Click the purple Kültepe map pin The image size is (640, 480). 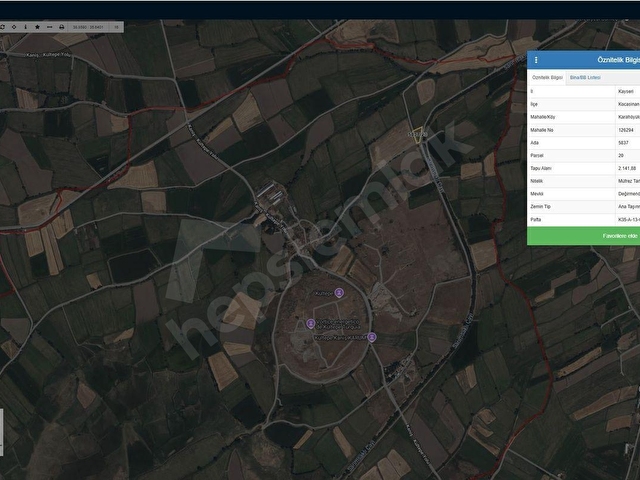click(339, 293)
